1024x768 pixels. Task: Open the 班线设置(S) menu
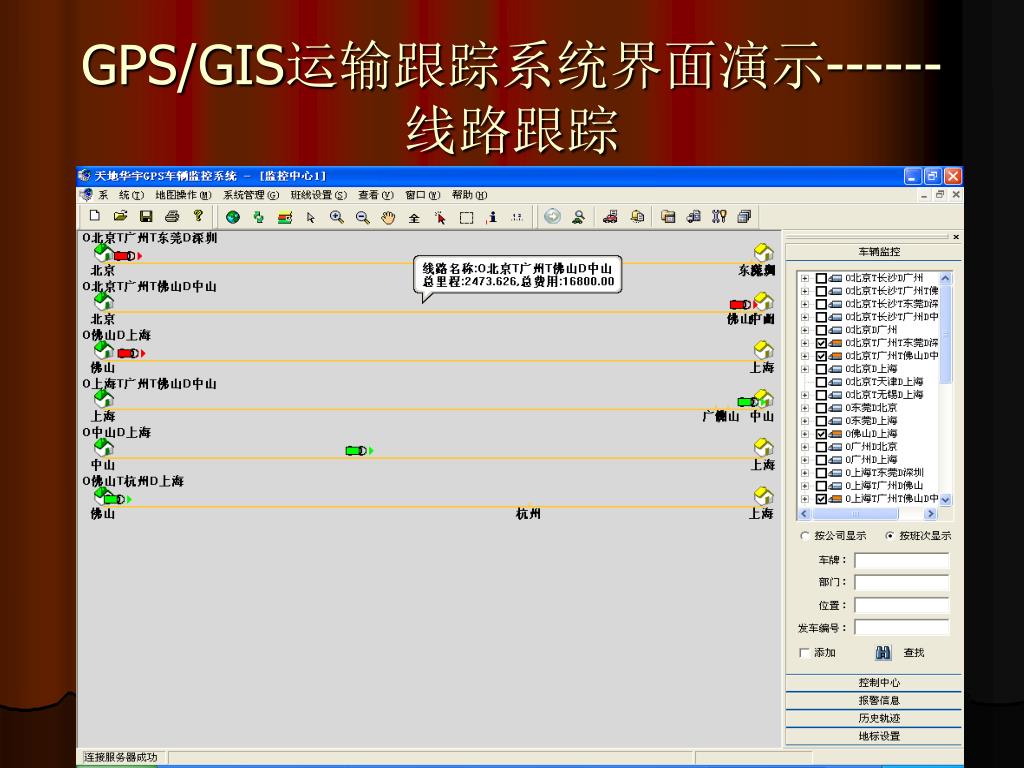tap(319, 195)
